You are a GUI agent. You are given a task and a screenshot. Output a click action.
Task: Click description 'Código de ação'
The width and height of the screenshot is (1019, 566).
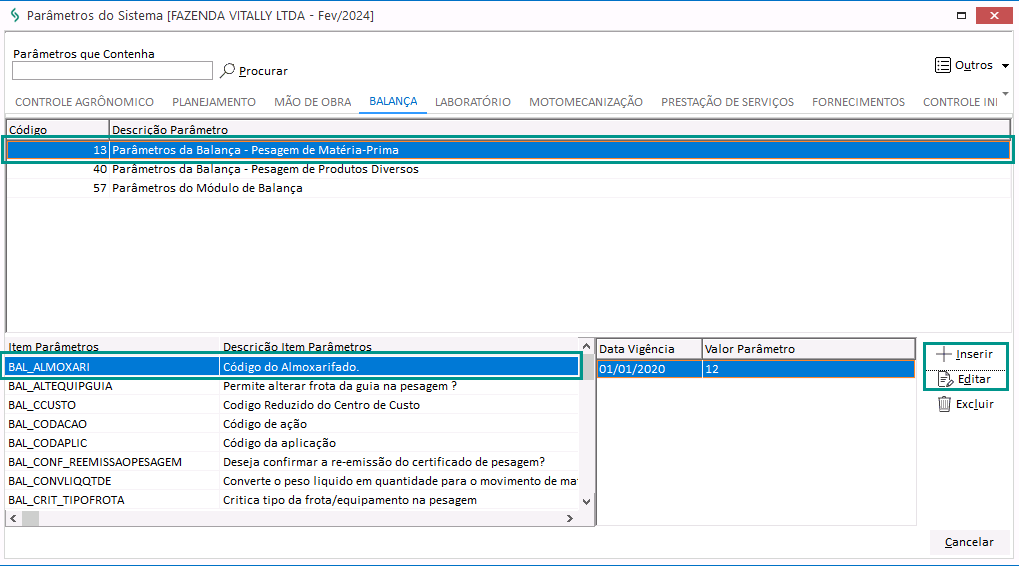coord(265,424)
